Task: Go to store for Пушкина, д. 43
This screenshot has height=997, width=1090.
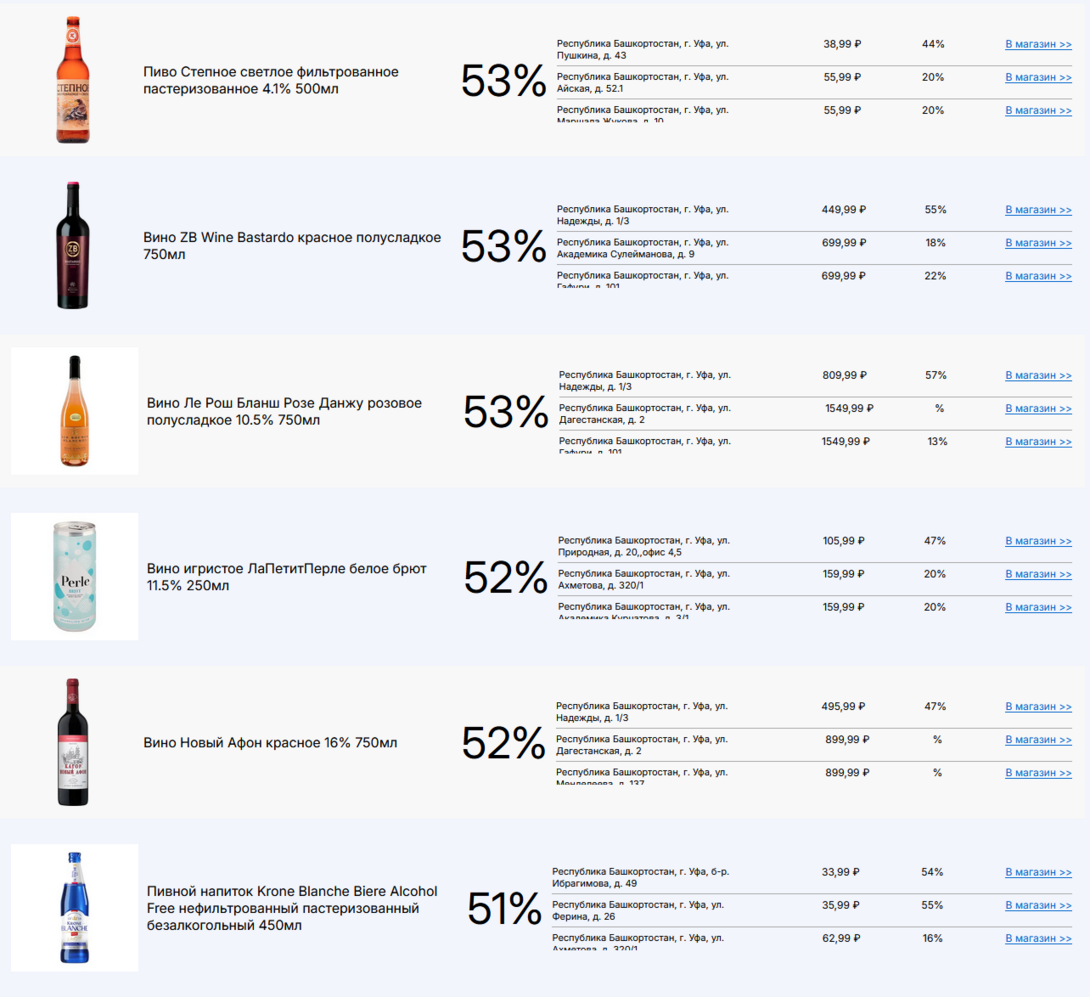Action: (x=1038, y=44)
